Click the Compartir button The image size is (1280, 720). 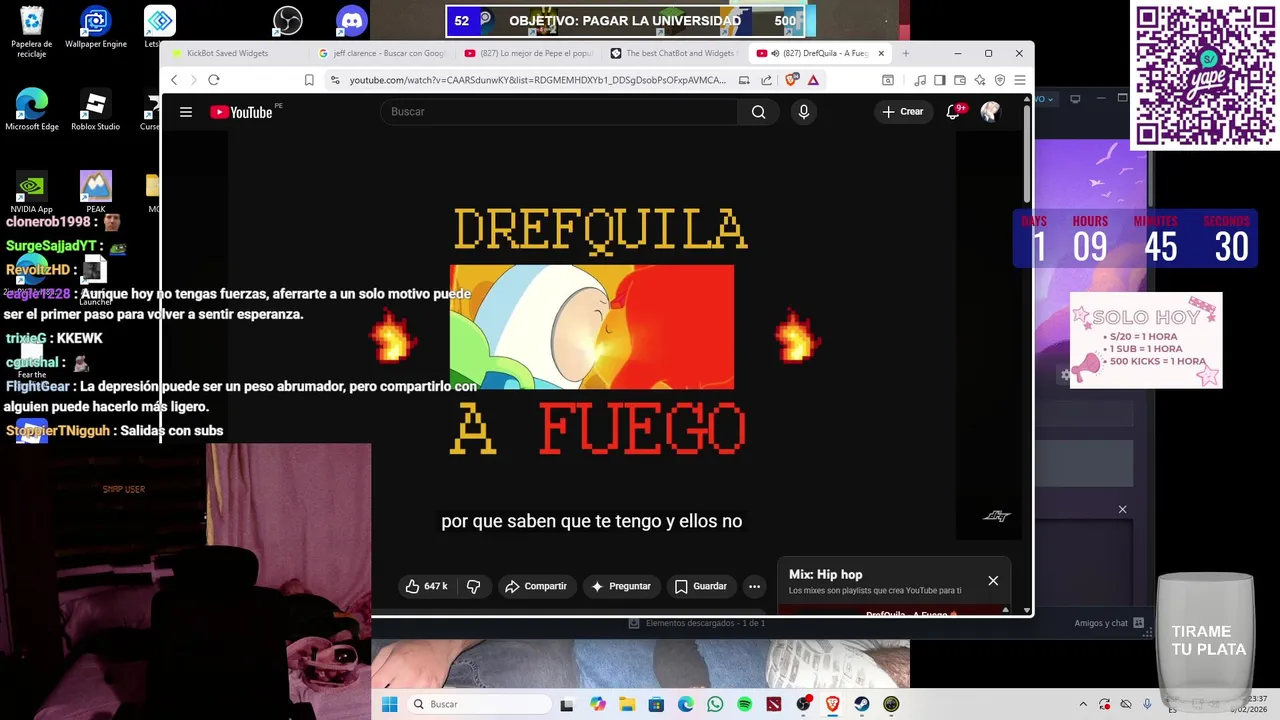(x=536, y=586)
